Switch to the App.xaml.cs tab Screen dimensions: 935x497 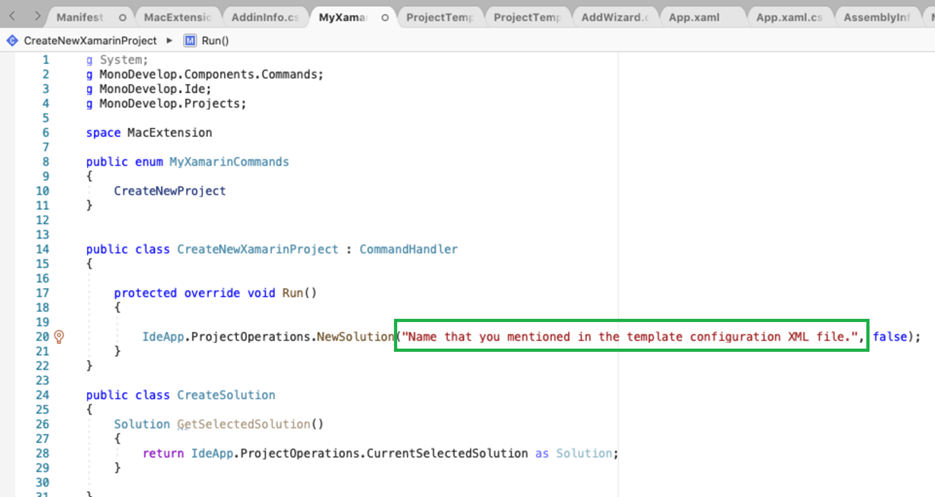click(x=788, y=18)
